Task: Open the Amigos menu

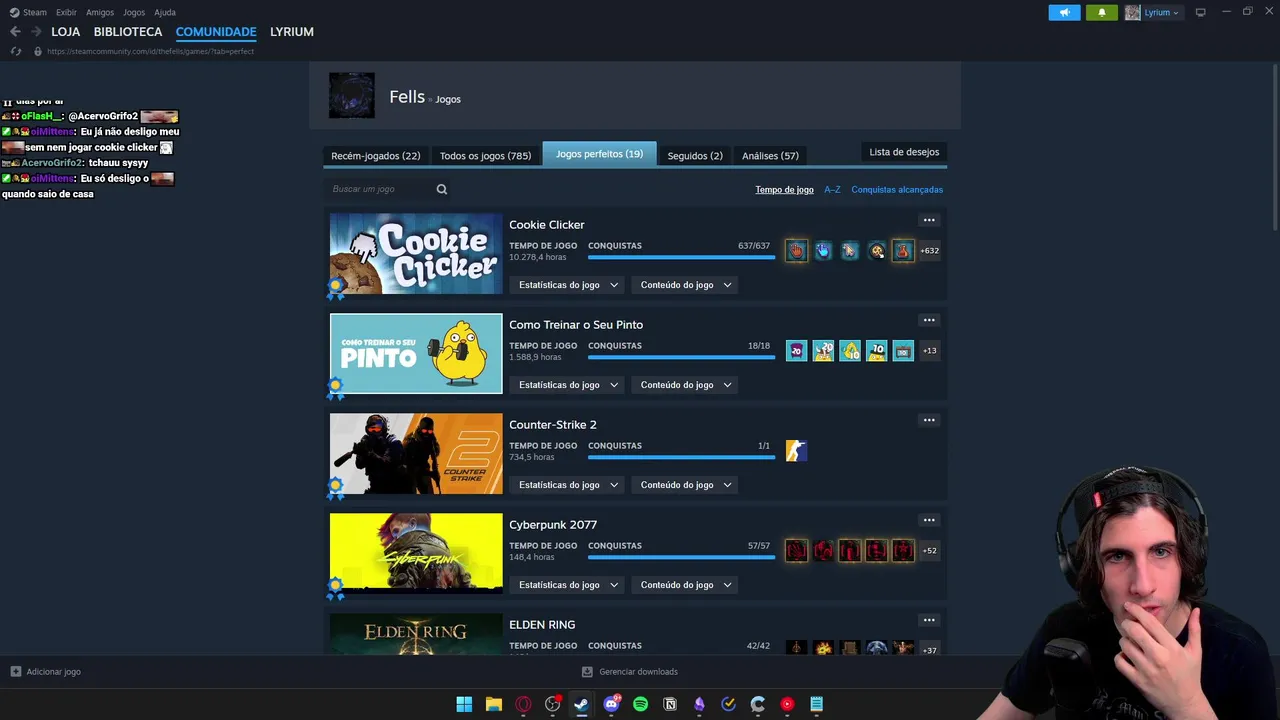Action: [100, 12]
